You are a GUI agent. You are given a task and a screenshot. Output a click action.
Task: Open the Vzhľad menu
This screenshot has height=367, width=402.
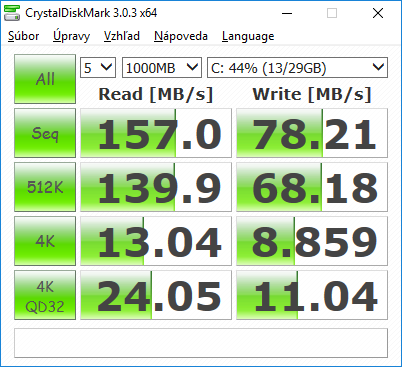(122, 36)
